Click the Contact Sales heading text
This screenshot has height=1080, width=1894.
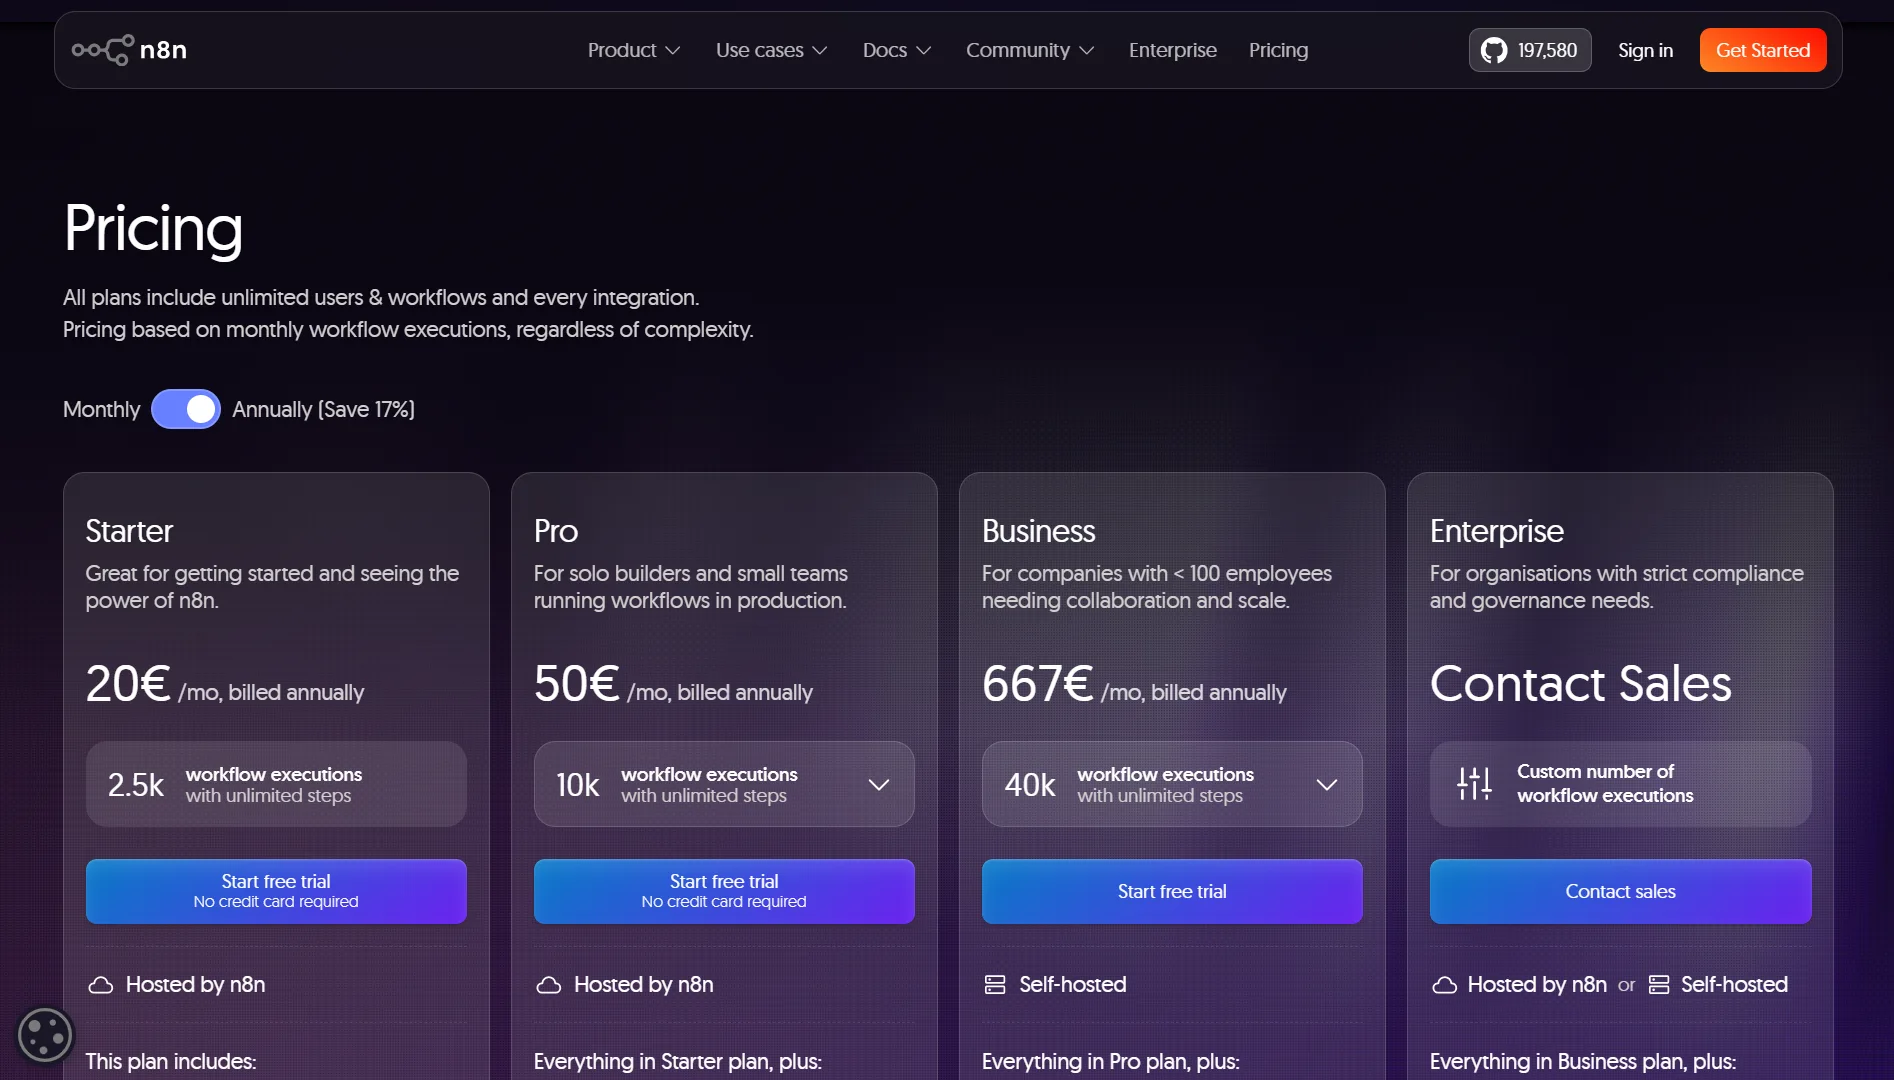[x=1580, y=684]
